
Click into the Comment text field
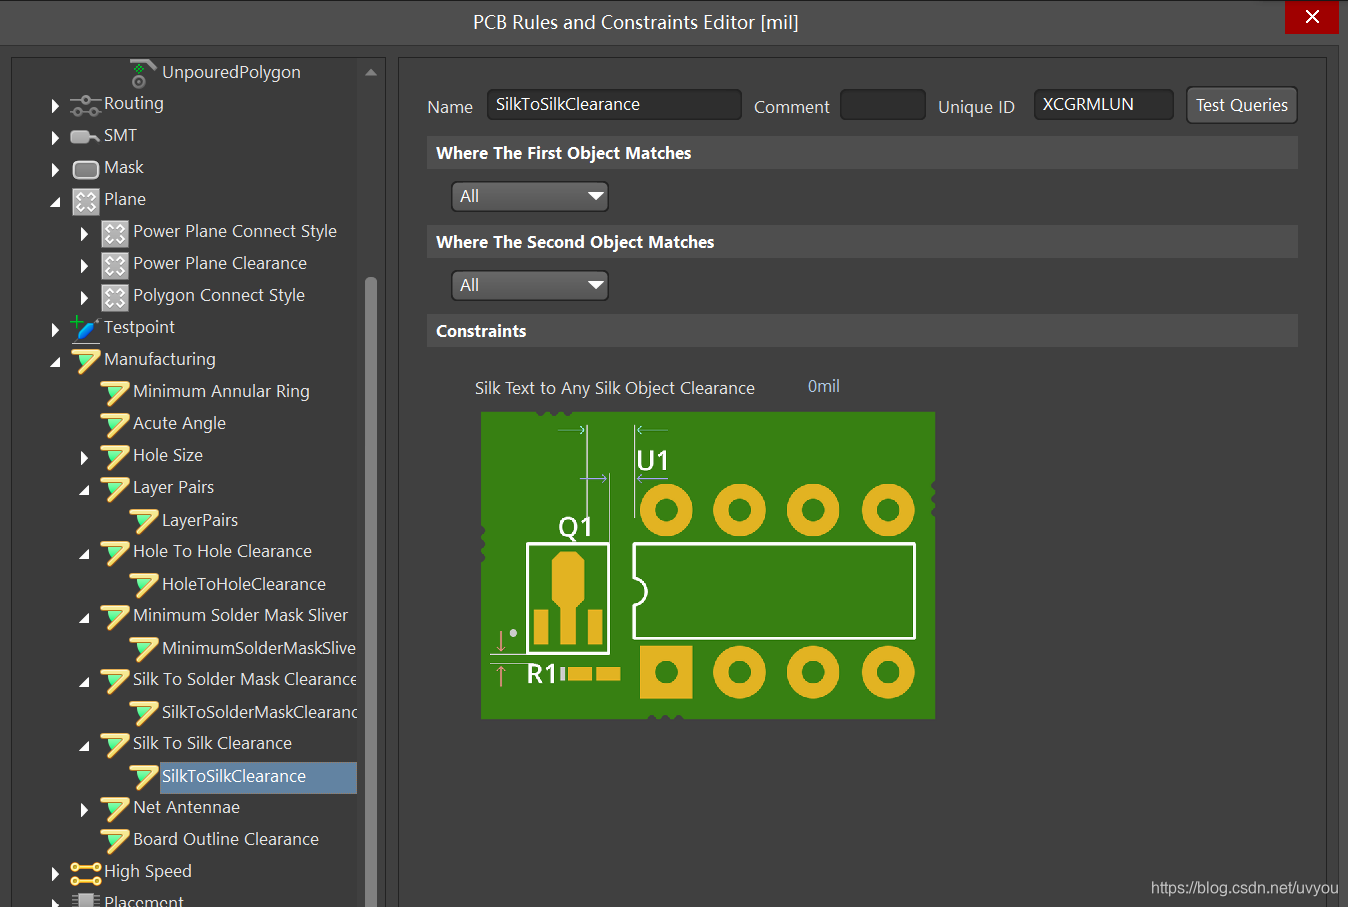[882, 105]
